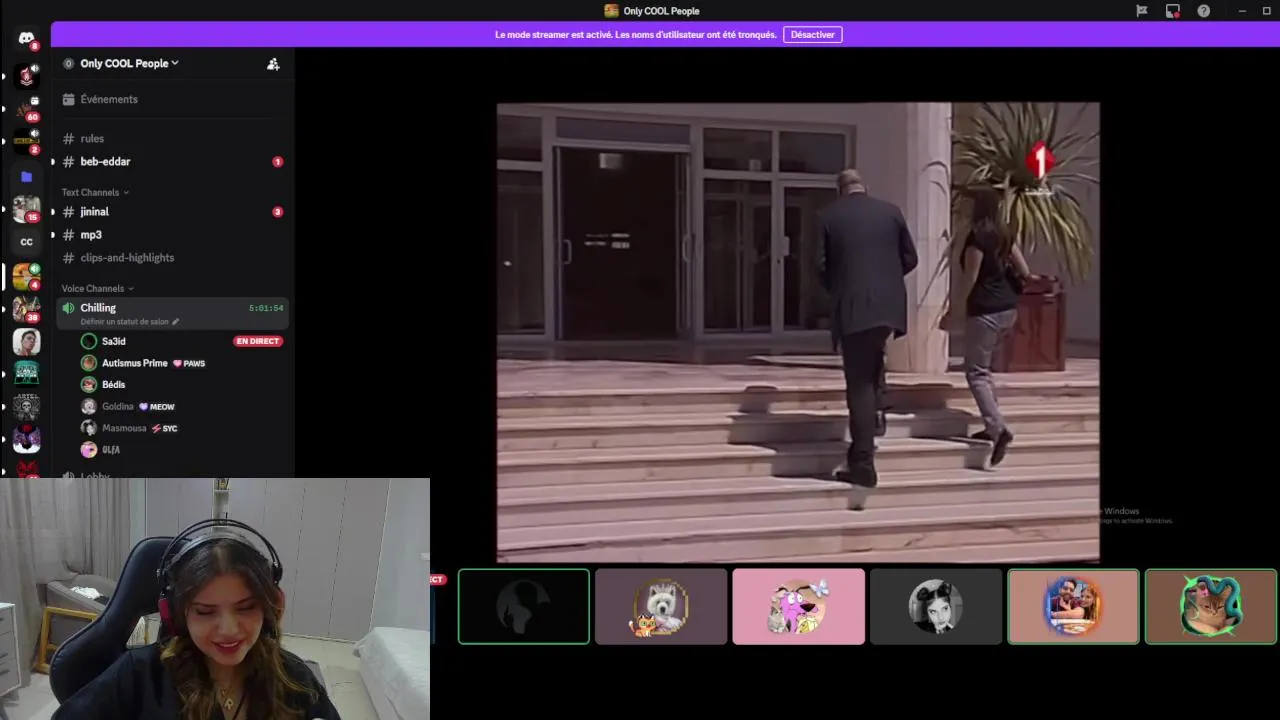Collapse the Voice Channels category
This screenshot has width=1280, height=720.
click(97, 288)
